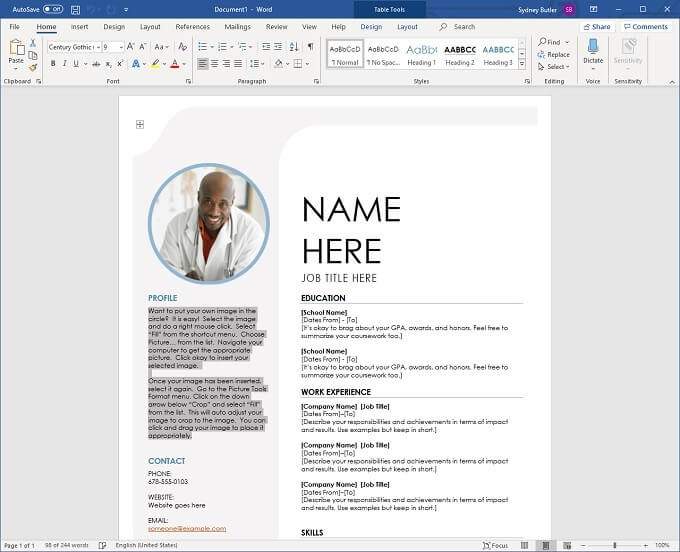Apply strikethrough to the text
680x552 pixels.
pos(94,64)
